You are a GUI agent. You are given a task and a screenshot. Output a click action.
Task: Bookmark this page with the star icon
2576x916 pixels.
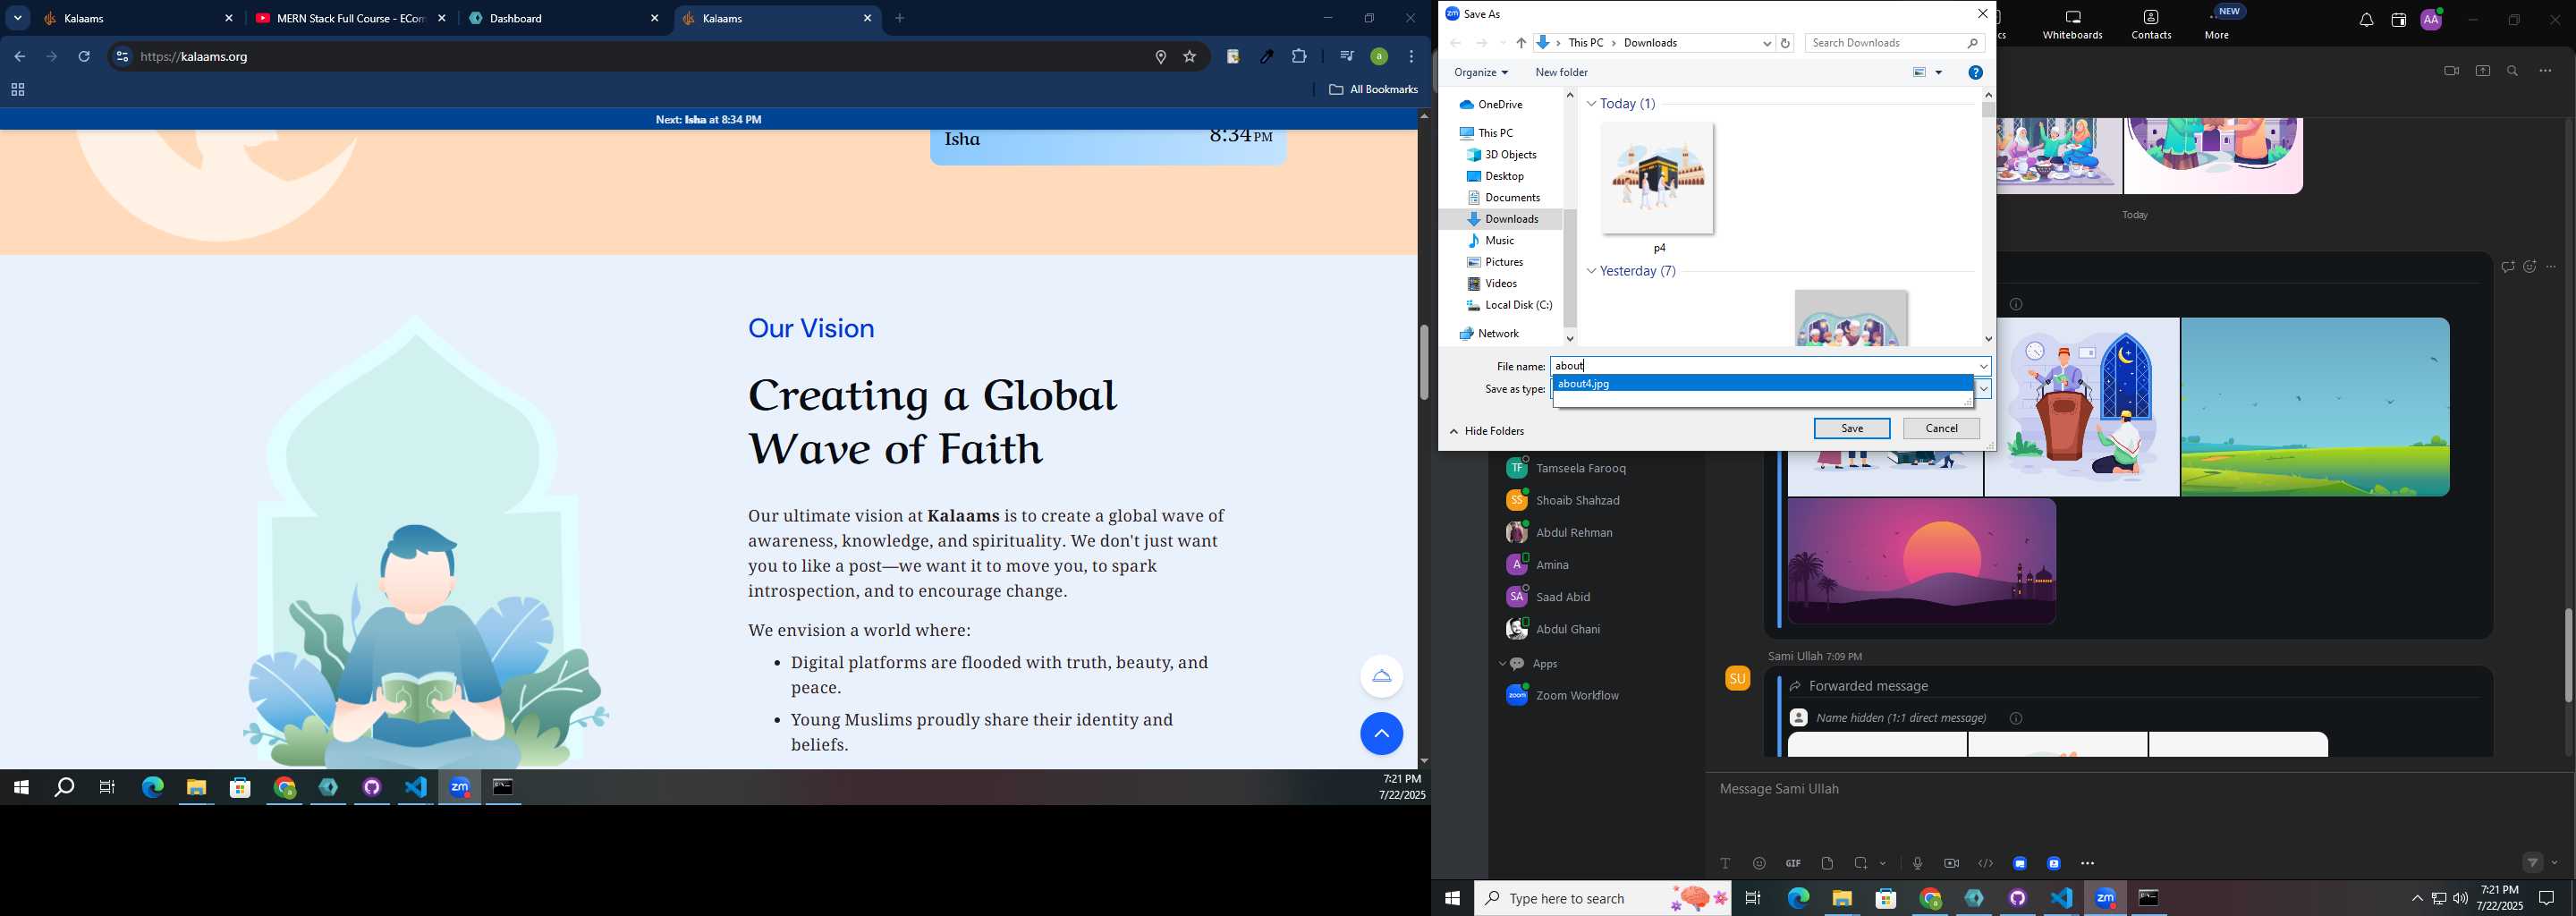point(1190,57)
